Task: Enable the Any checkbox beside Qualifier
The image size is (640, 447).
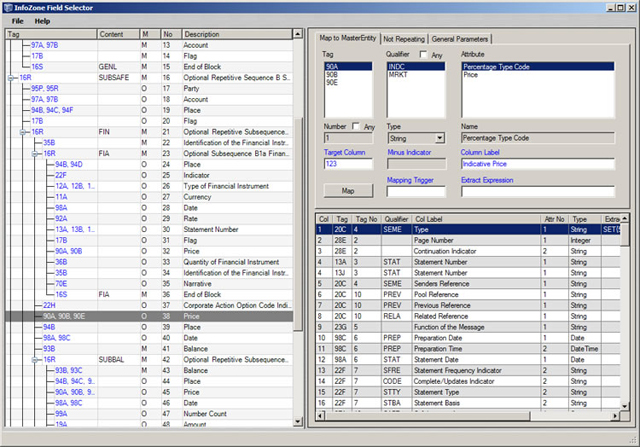Action: point(423,54)
